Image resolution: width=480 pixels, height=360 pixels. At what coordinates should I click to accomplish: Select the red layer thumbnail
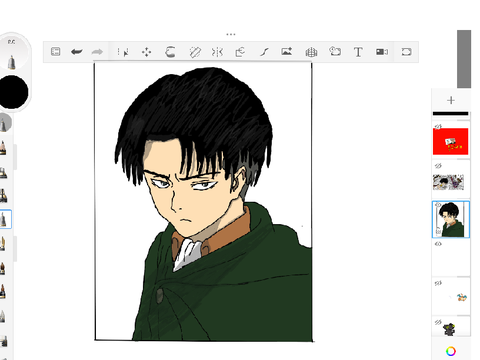(x=451, y=142)
